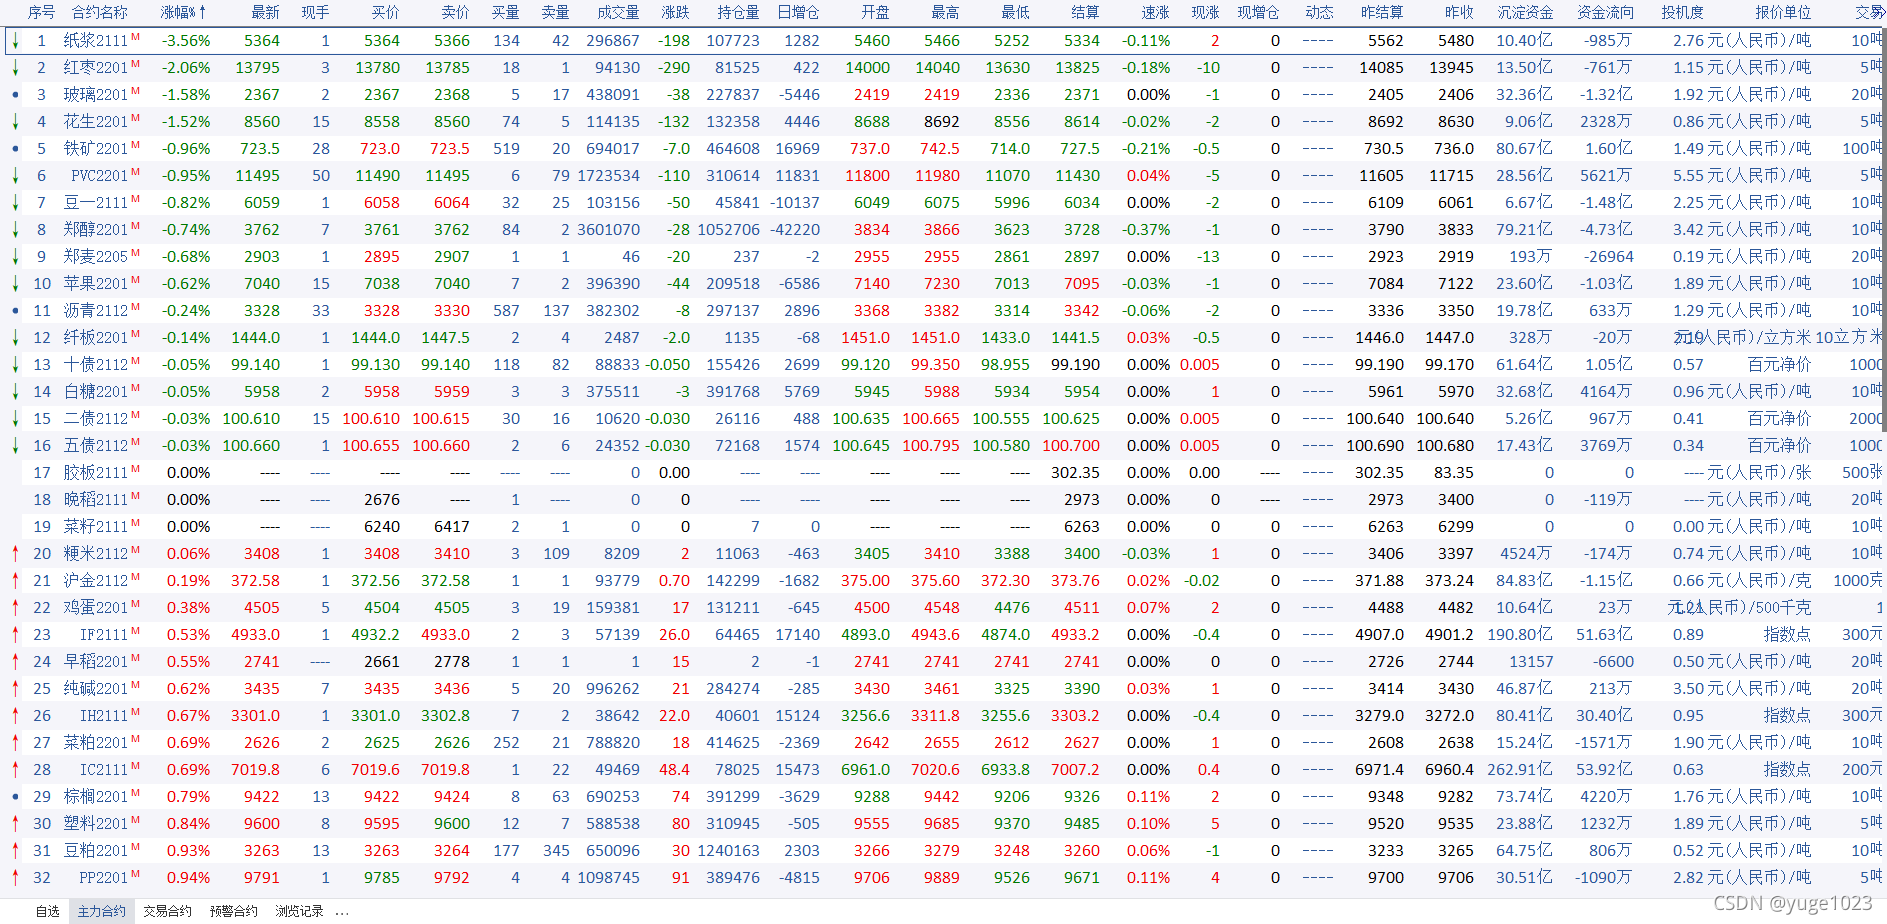Image resolution: width=1887 pixels, height=924 pixels.
Task: Open the 交易合约 tab
Action: click(x=167, y=911)
